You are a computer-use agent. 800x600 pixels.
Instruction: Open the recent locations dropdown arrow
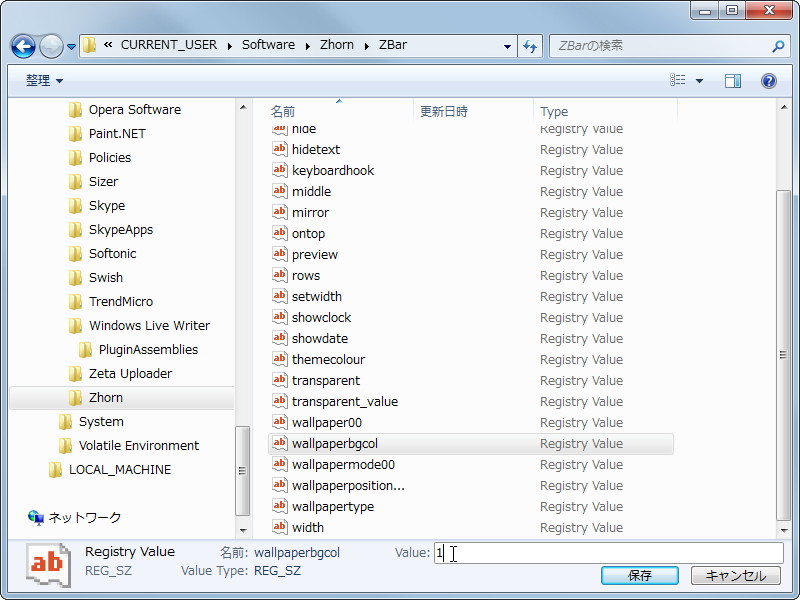click(x=71, y=47)
